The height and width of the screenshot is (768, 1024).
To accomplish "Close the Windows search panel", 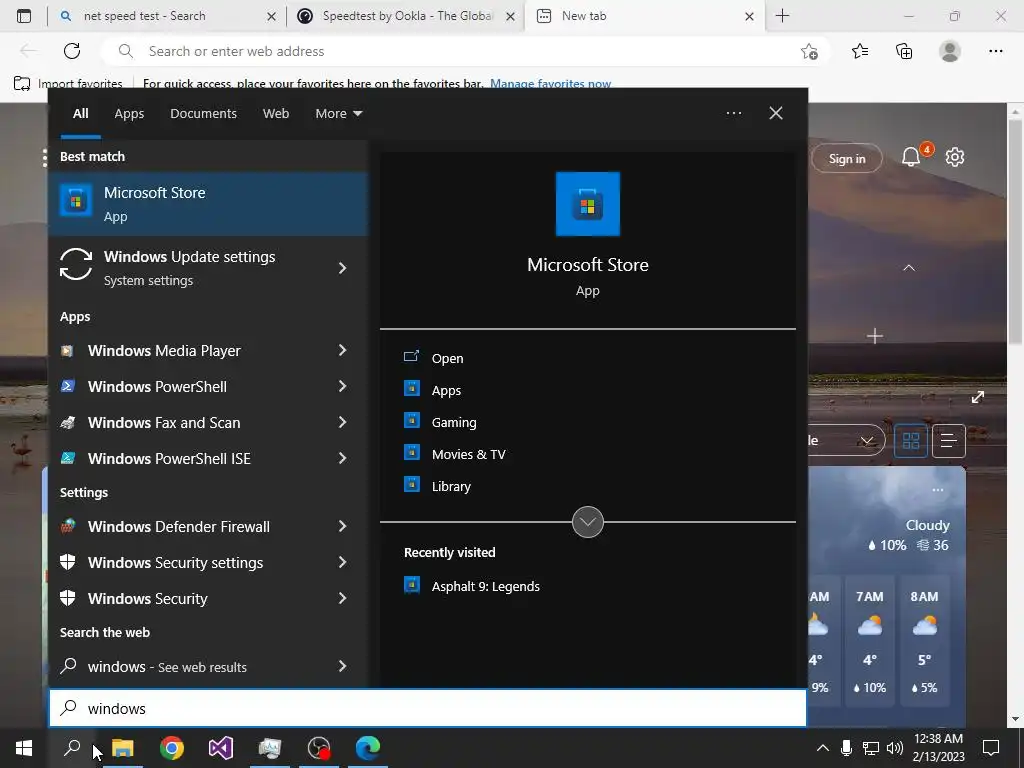I will 776,113.
